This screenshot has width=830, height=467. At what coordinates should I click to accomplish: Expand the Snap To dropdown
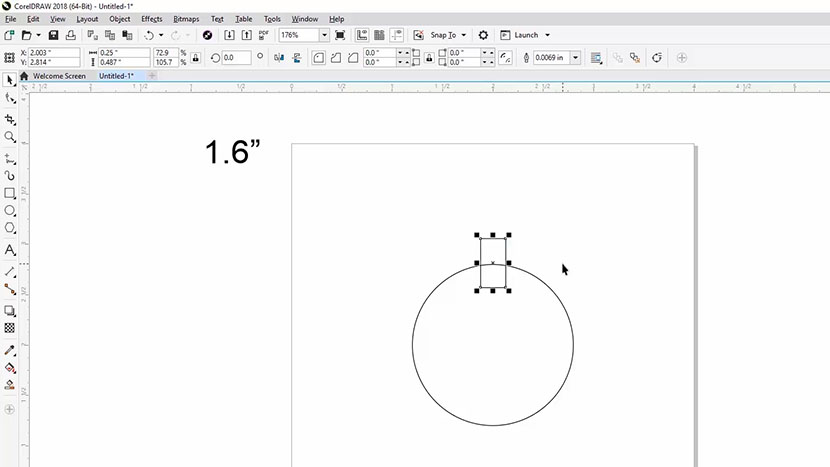pos(463,35)
